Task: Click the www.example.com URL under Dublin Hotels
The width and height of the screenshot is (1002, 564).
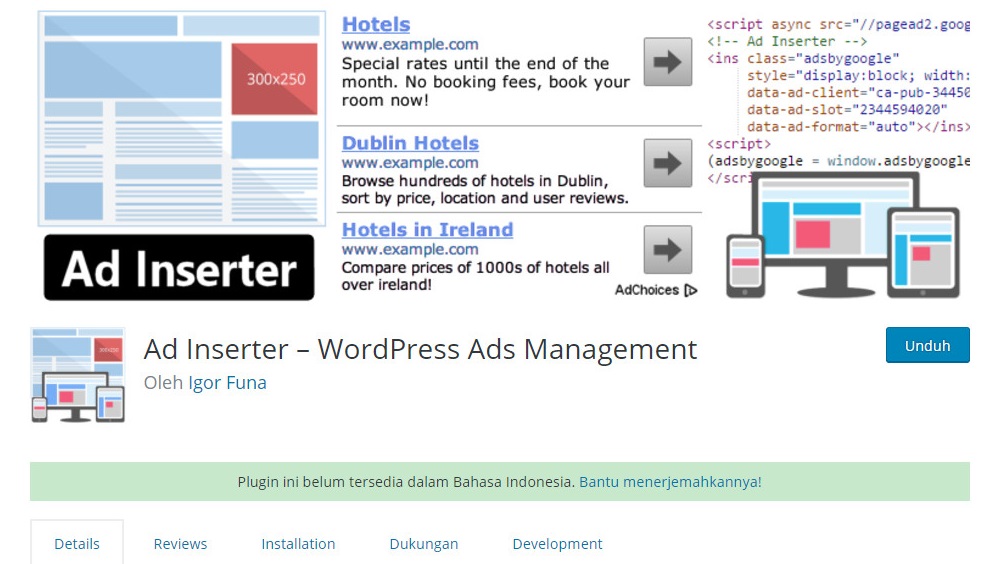Action: pyautogui.click(x=410, y=163)
